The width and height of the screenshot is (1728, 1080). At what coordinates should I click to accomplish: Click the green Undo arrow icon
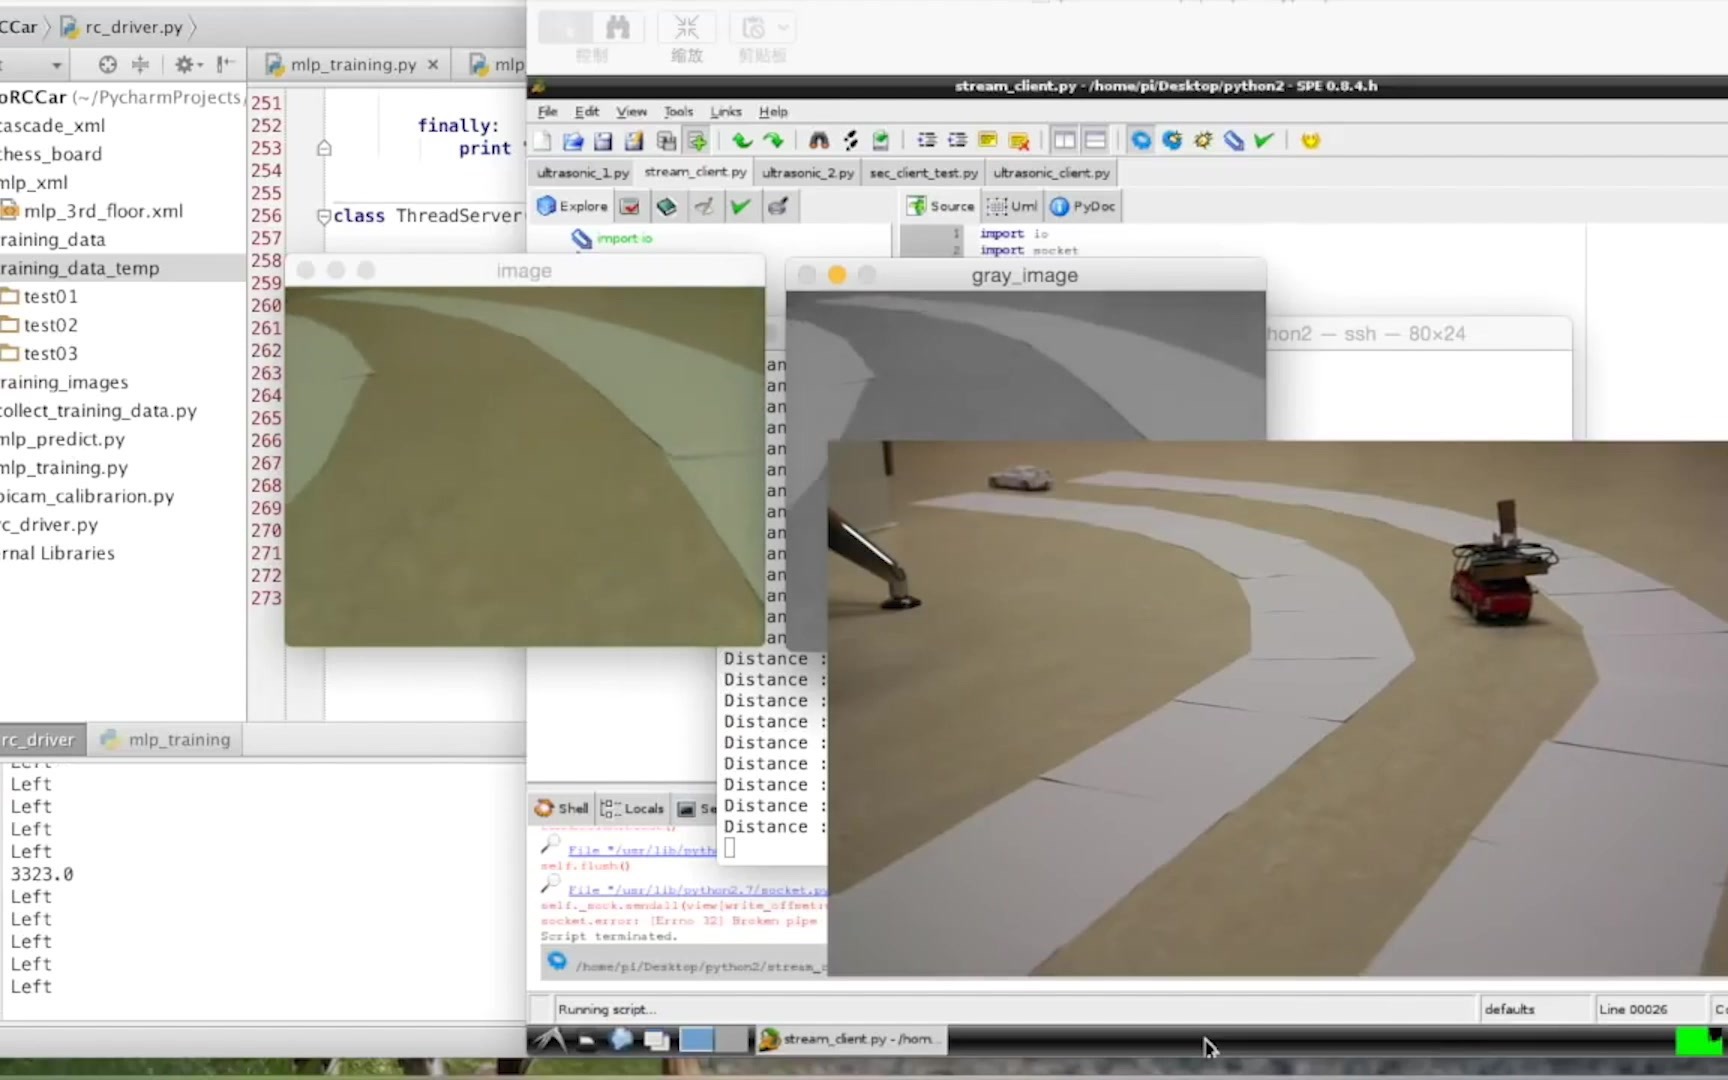point(741,141)
